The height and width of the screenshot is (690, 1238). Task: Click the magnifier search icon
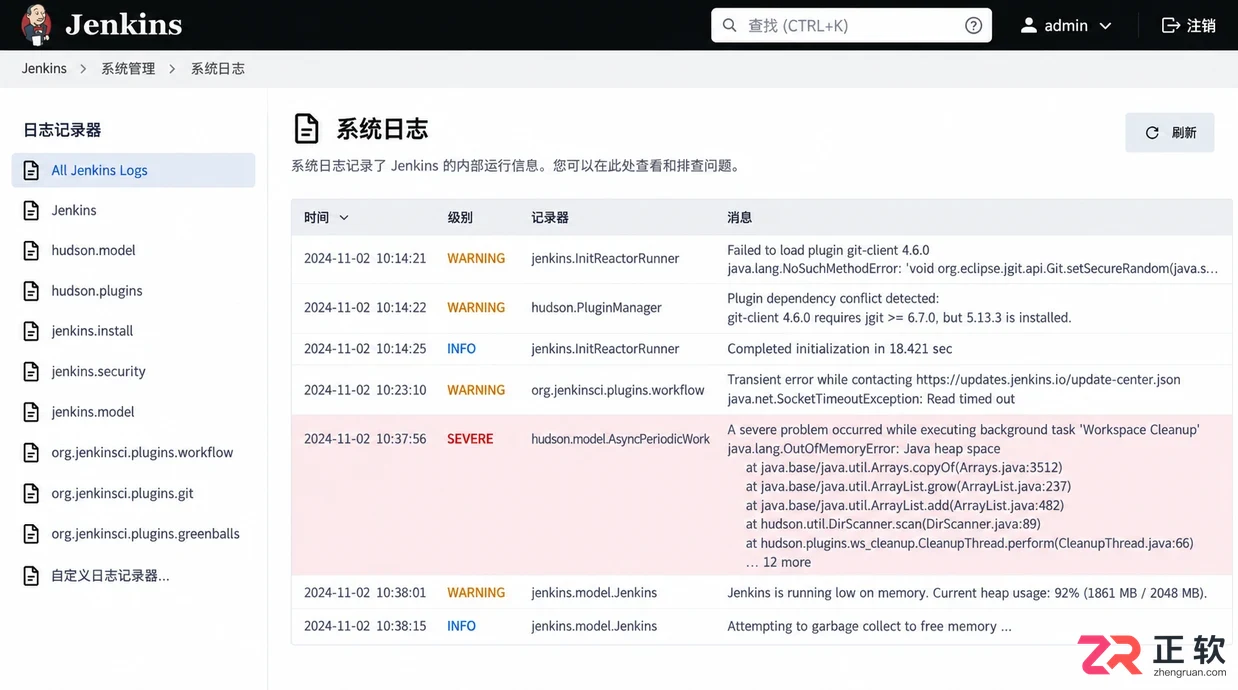coord(729,26)
